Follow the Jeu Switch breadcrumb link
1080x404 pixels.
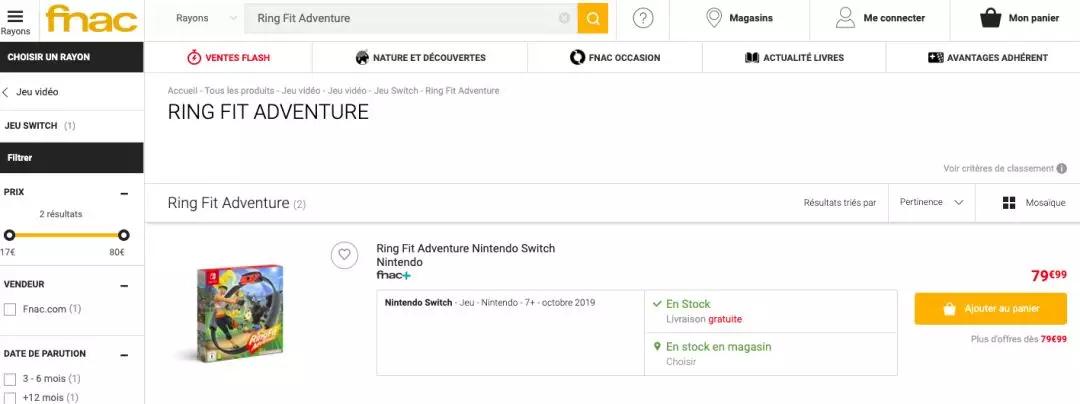[396, 91]
